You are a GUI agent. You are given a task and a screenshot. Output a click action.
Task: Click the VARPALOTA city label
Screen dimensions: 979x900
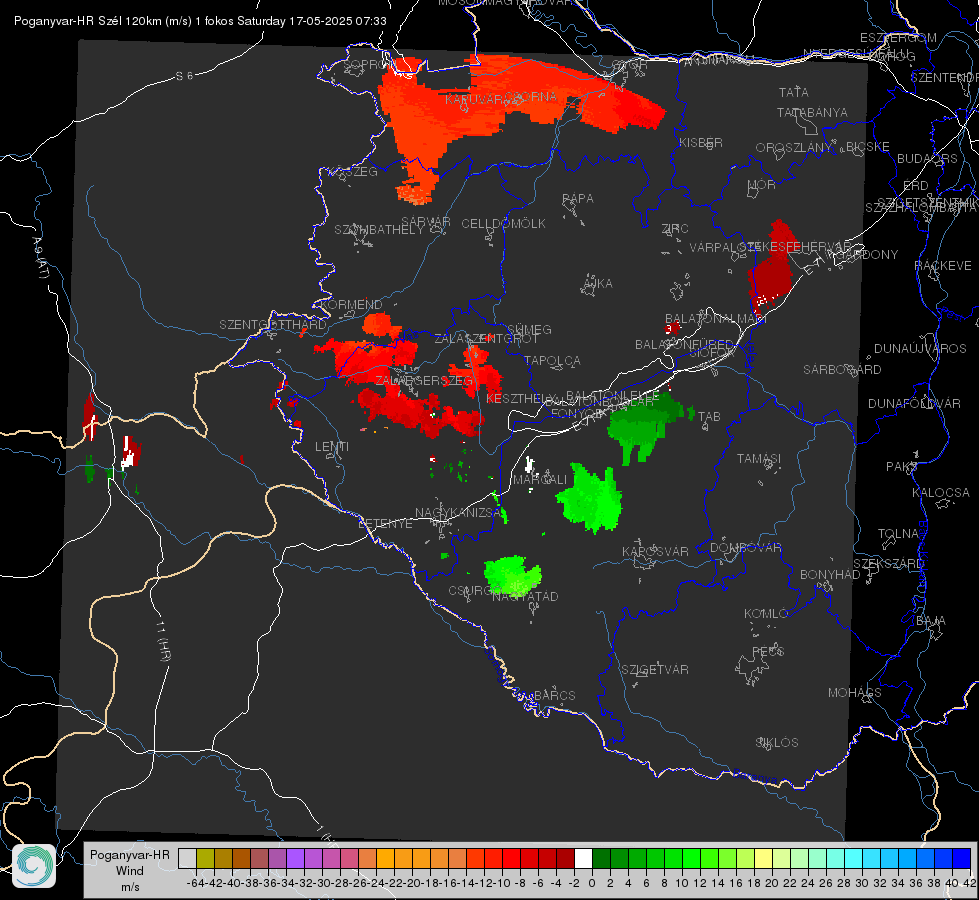pyautogui.click(x=723, y=247)
